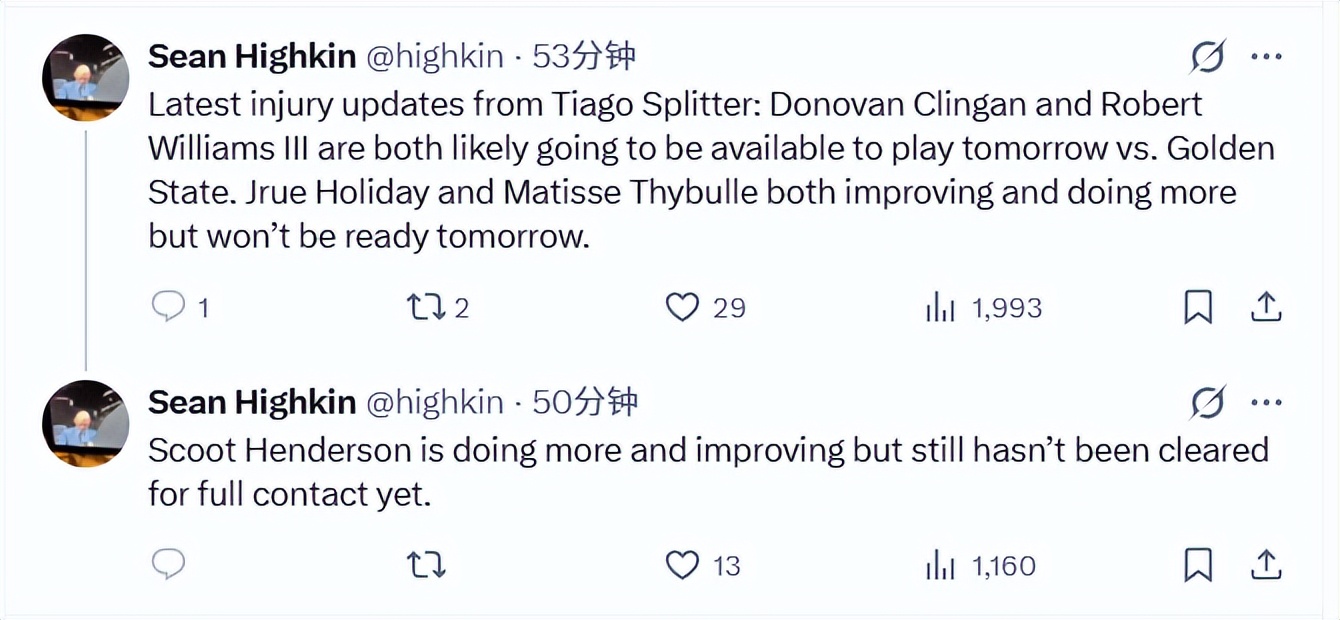Open the Sean Highkin name link on first tweet
The image size is (1340, 620).
coord(252,57)
